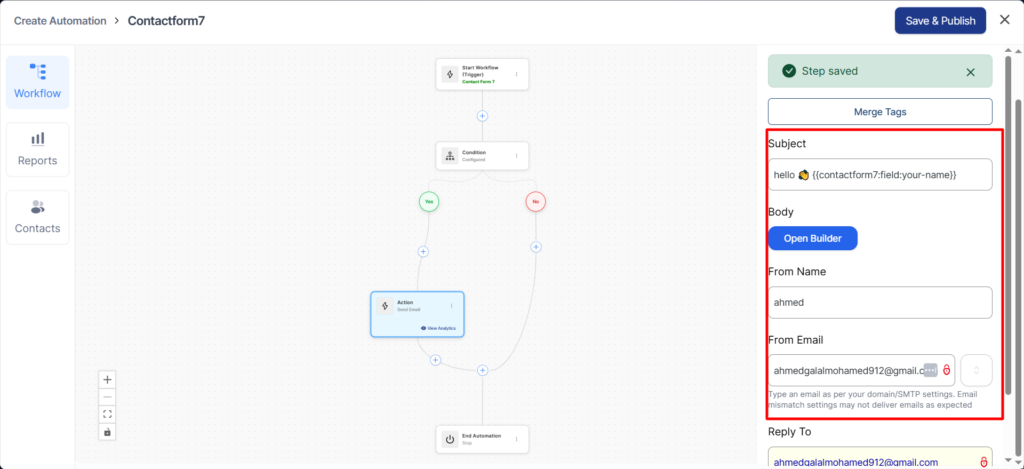
Task: Zoom out on the workflow canvas
Action: [x=108, y=397]
